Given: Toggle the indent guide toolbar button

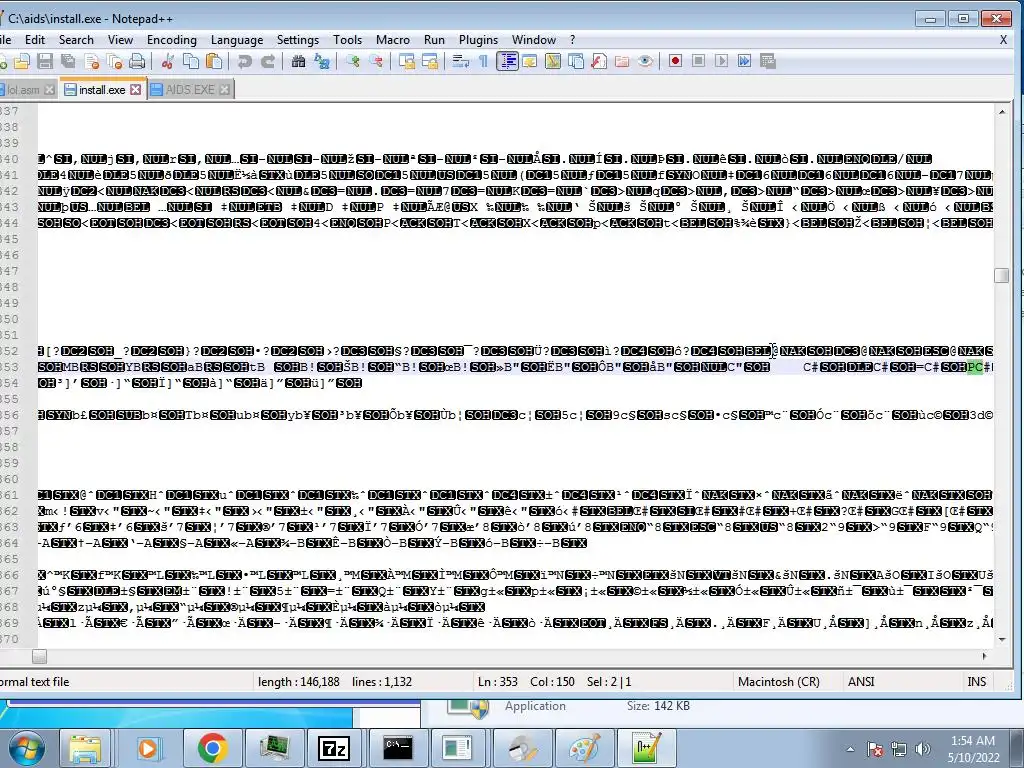Looking at the screenshot, I should (507, 61).
